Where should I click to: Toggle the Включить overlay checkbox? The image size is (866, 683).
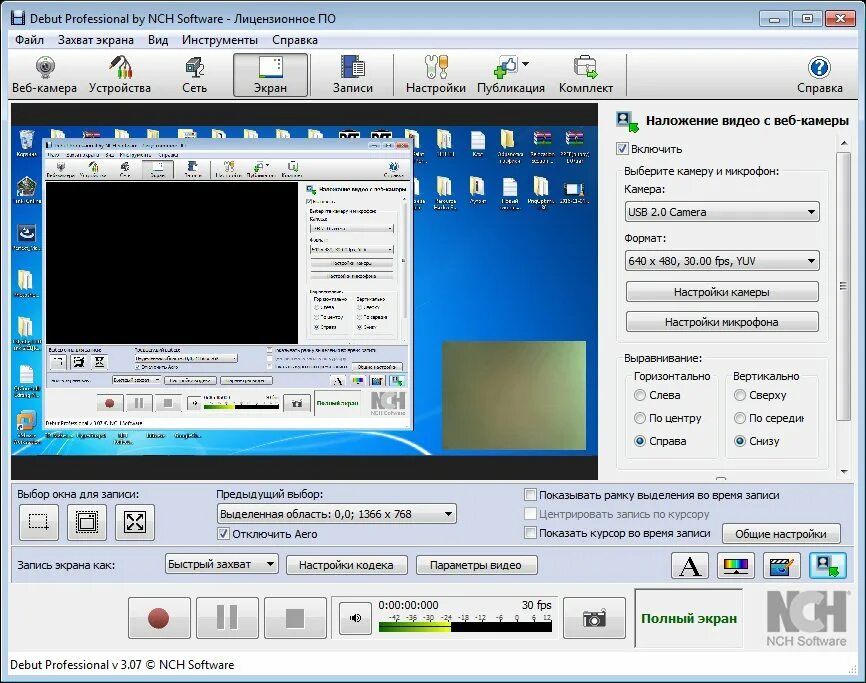tap(622, 149)
